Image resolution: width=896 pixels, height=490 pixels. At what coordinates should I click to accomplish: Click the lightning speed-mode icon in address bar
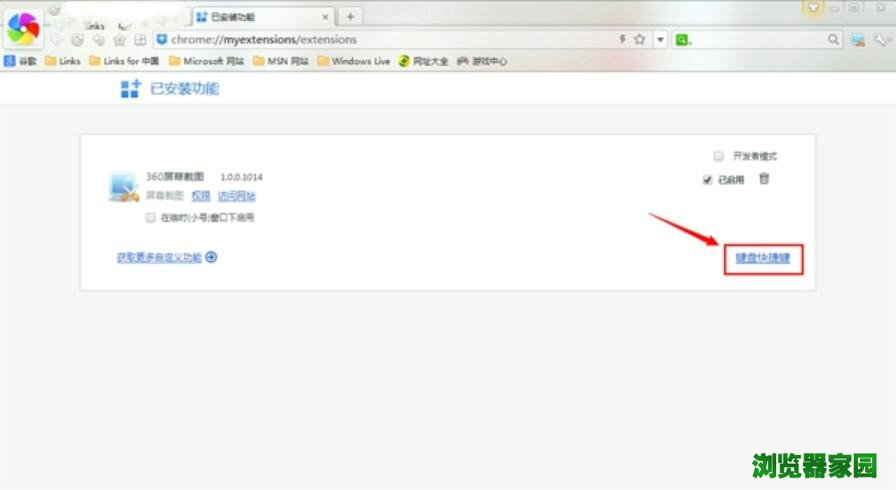pyautogui.click(x=623, y=39)
